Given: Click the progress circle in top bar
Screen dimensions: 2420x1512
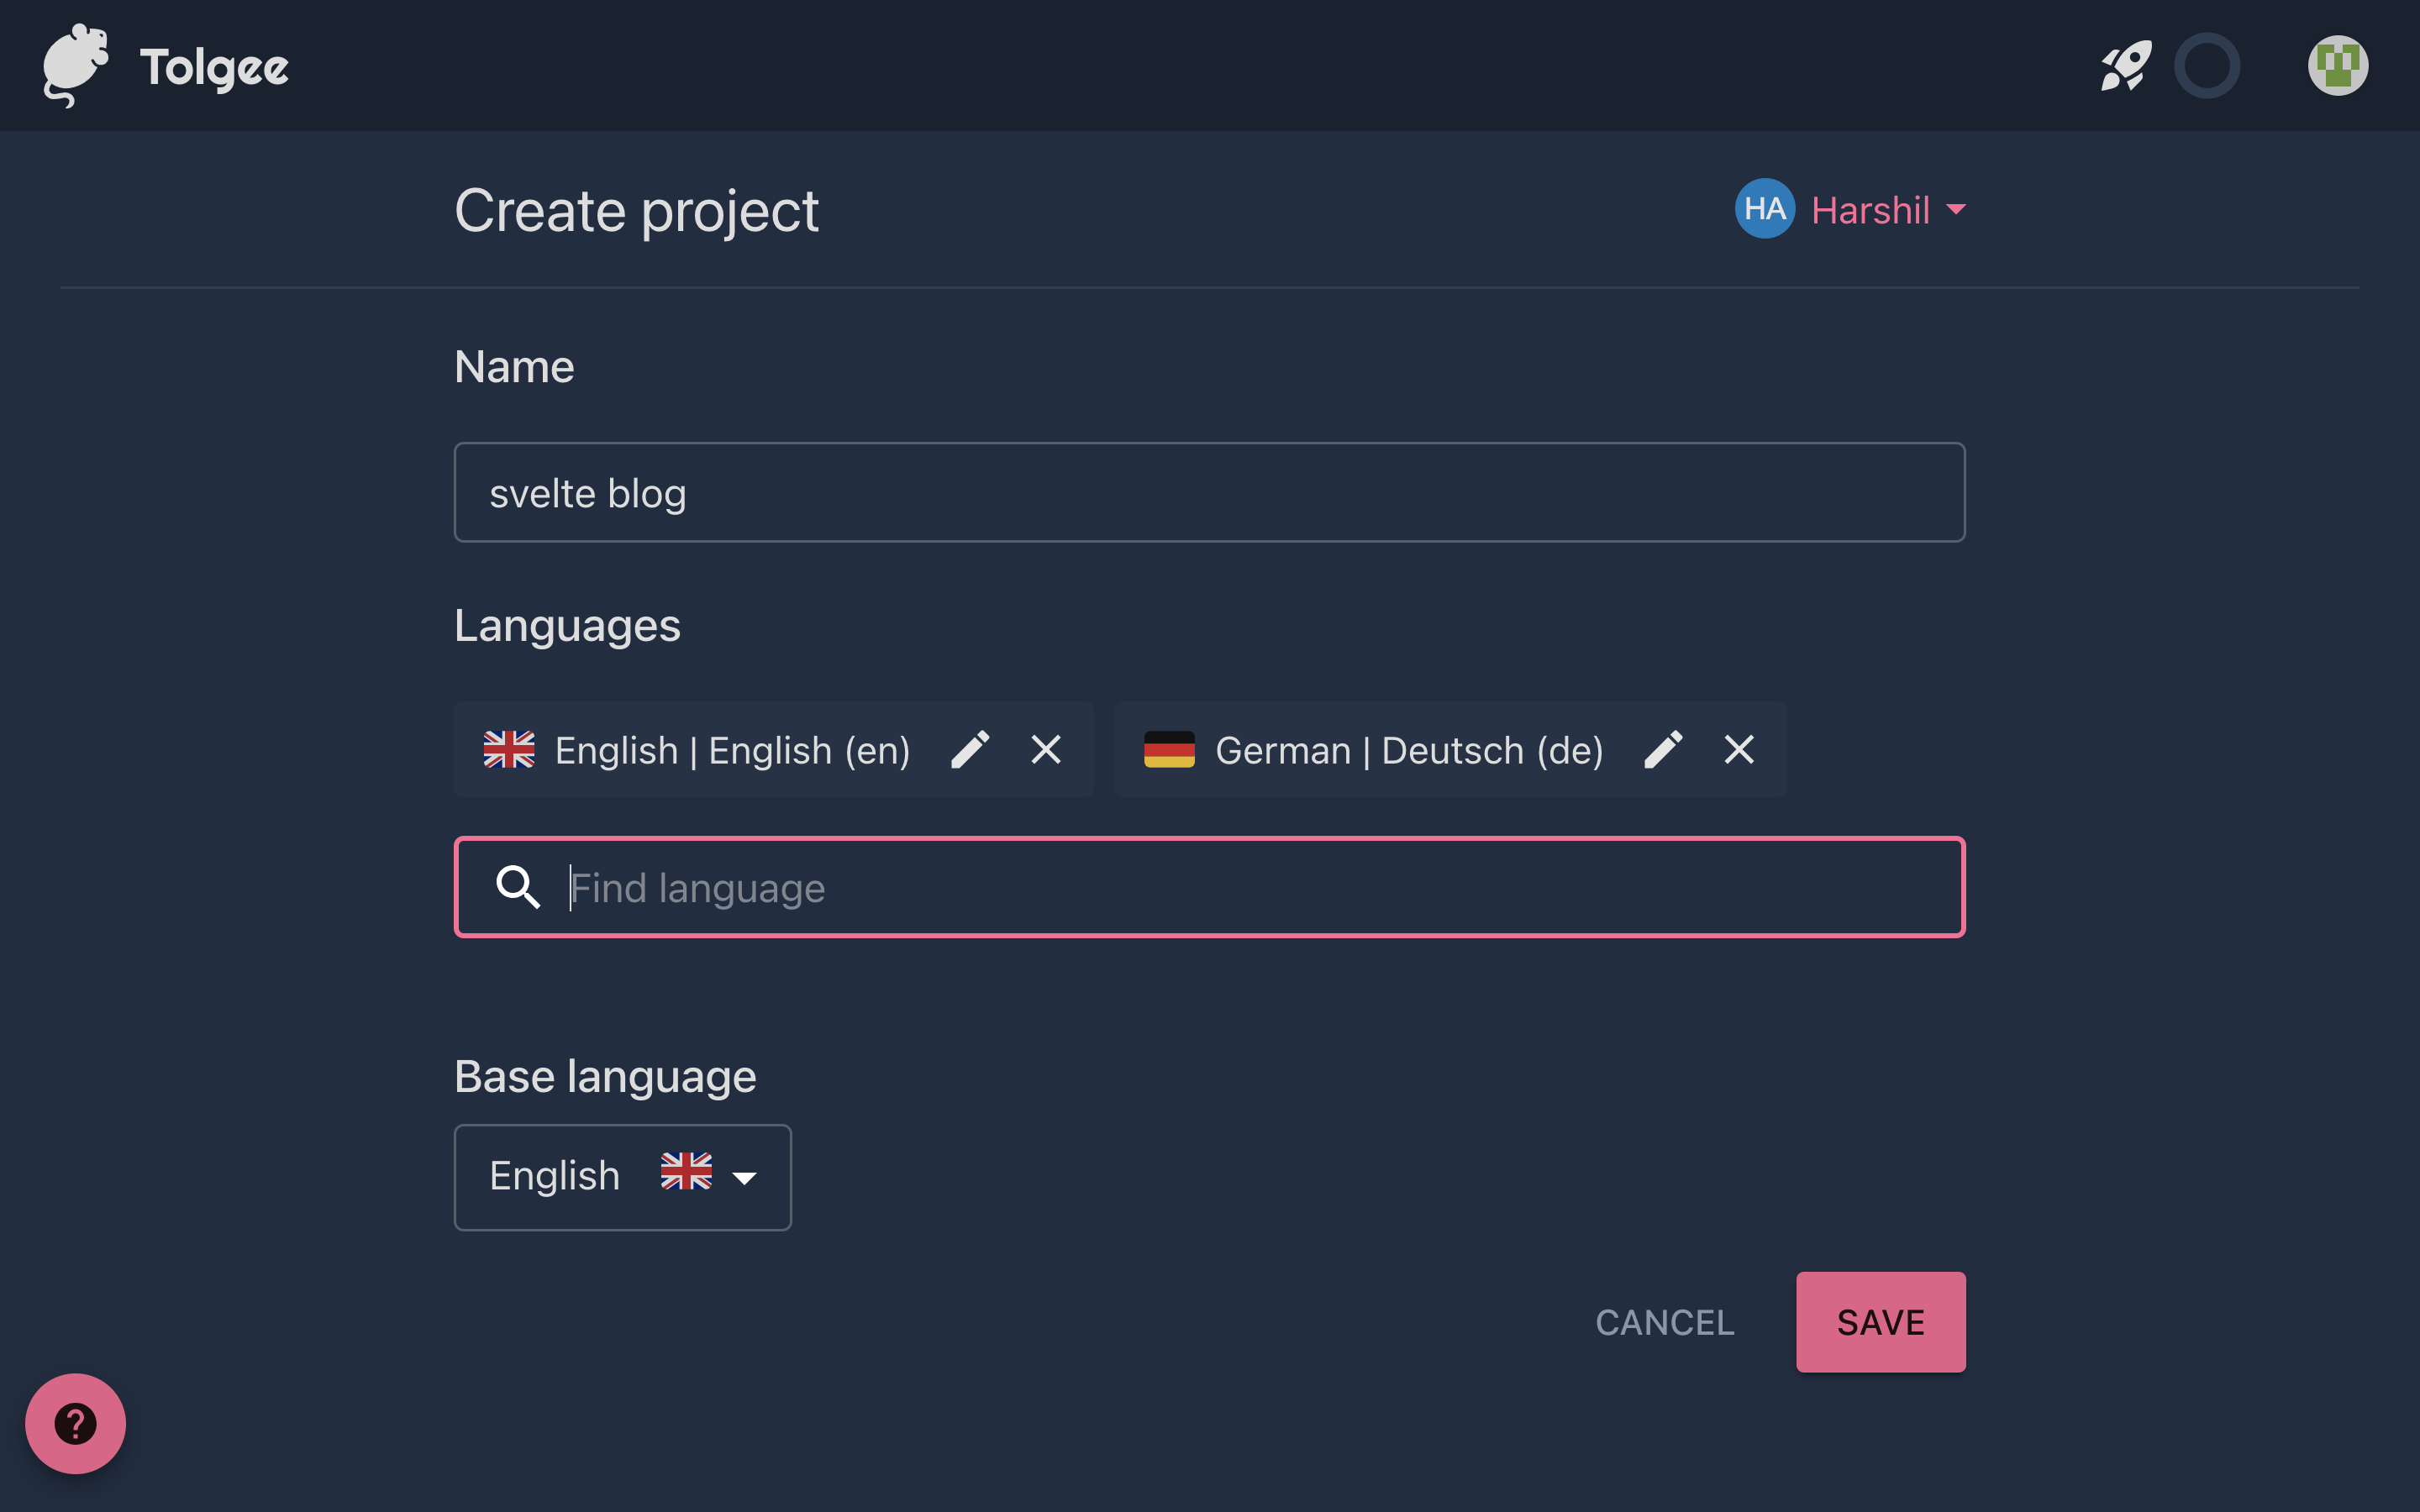Looking at the screenshot, I should click(2209, 65).
